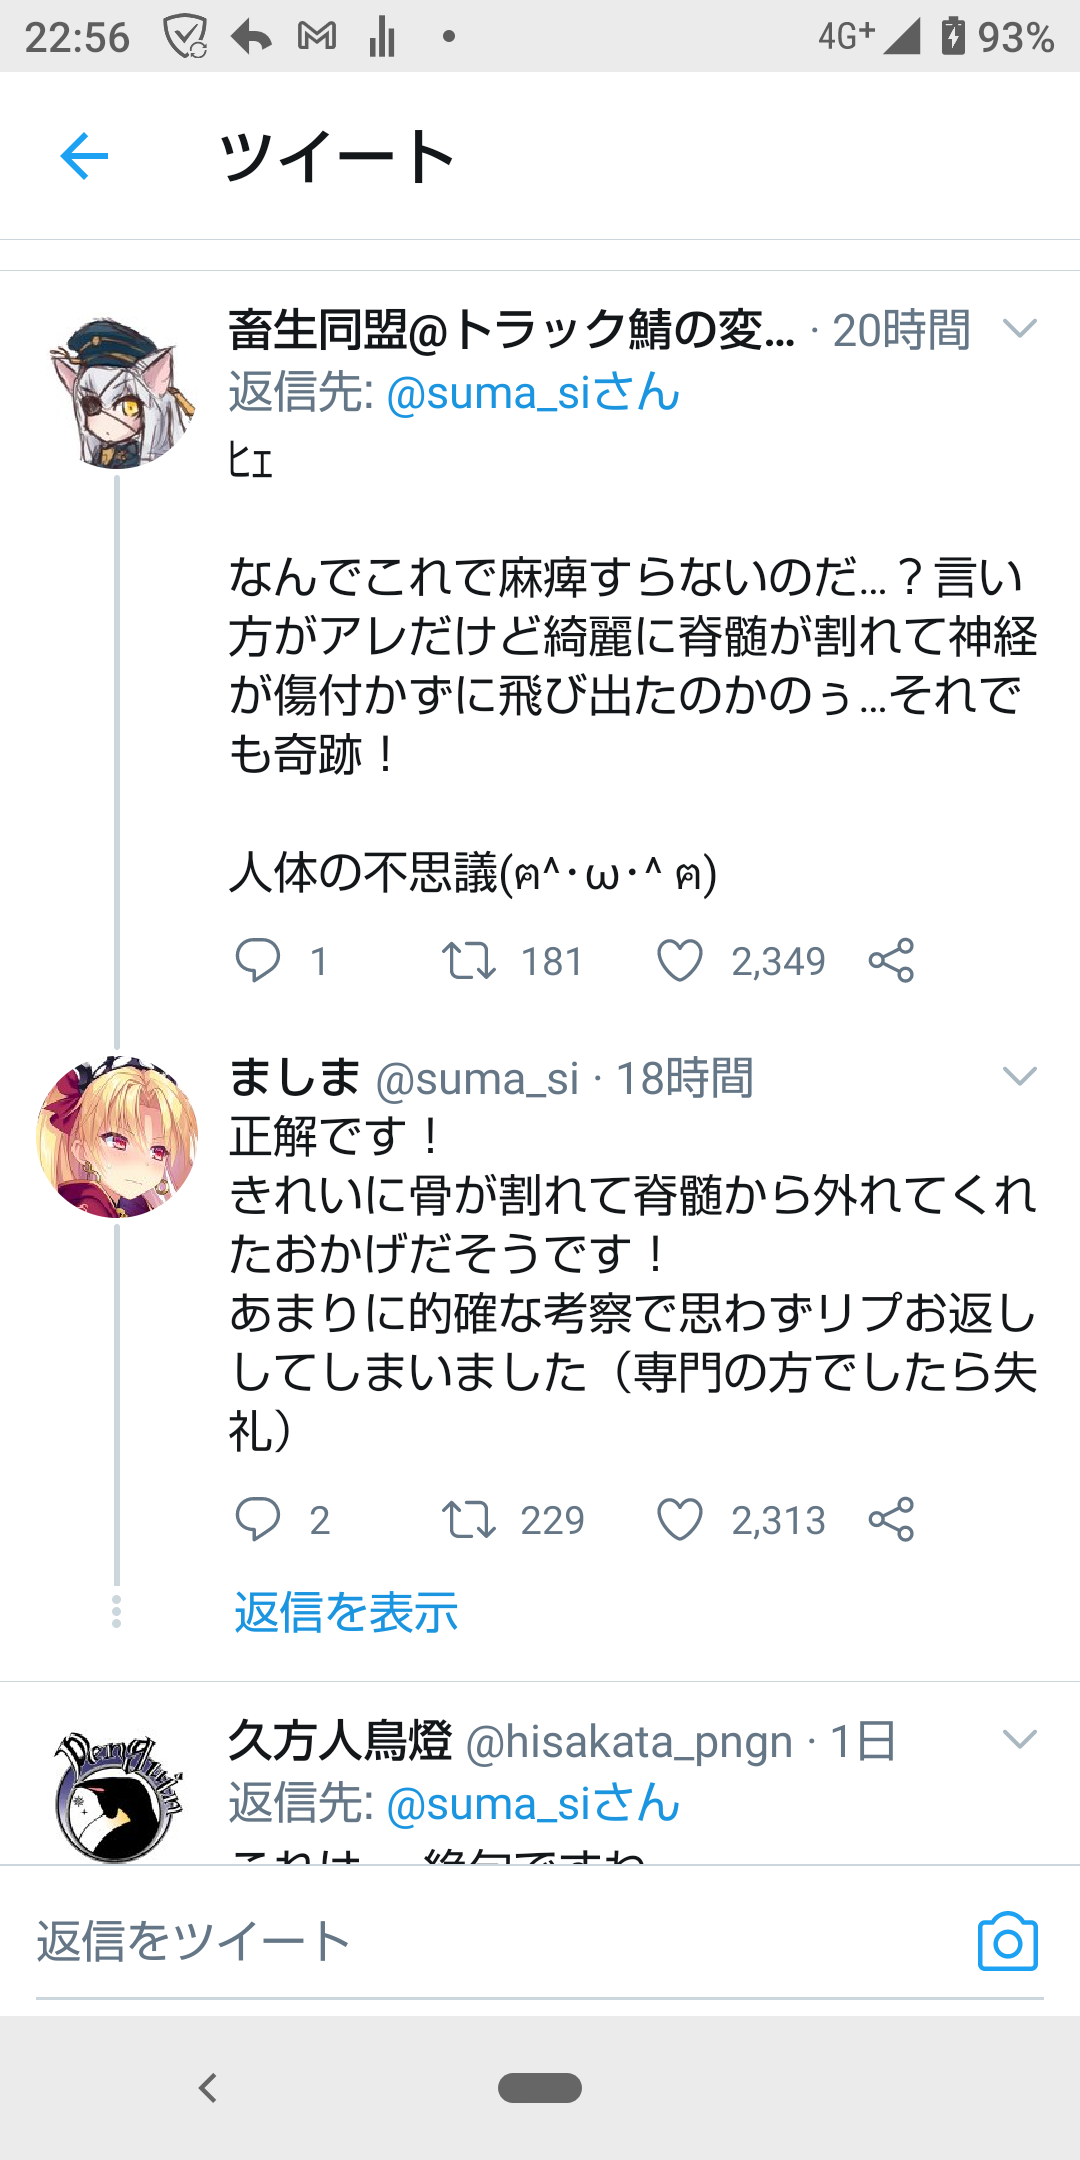Screen dimensions: 1080x2160
Task: Retweet ましま's tweet with 229 retweets
Action: (469, 1520)
